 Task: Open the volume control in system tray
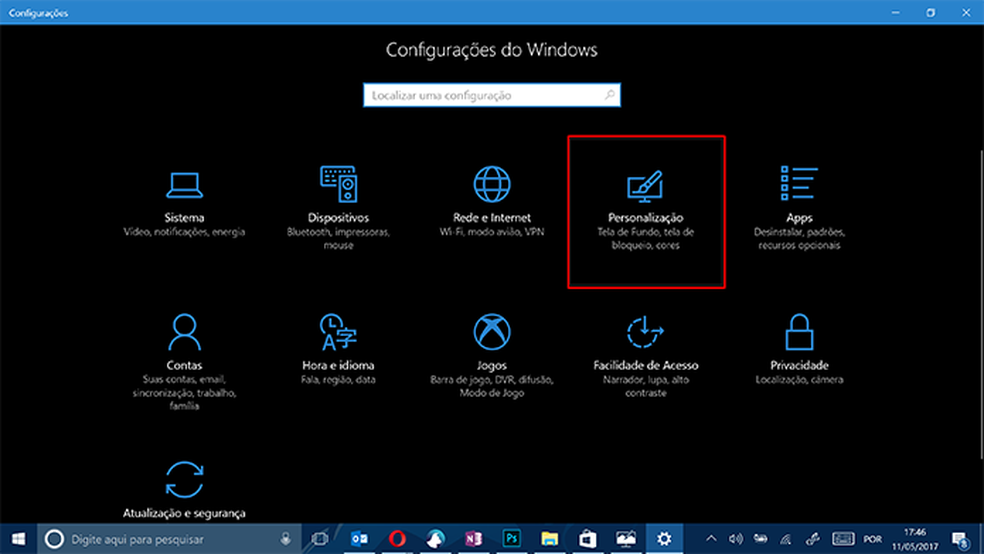tap(735, 539)
